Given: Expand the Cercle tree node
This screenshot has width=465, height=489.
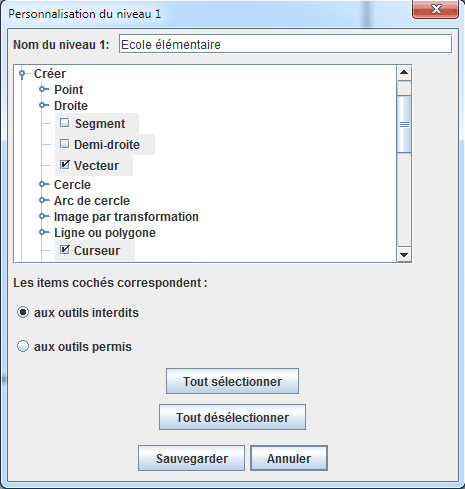Looking at the screenshot, I should point(42,184).
